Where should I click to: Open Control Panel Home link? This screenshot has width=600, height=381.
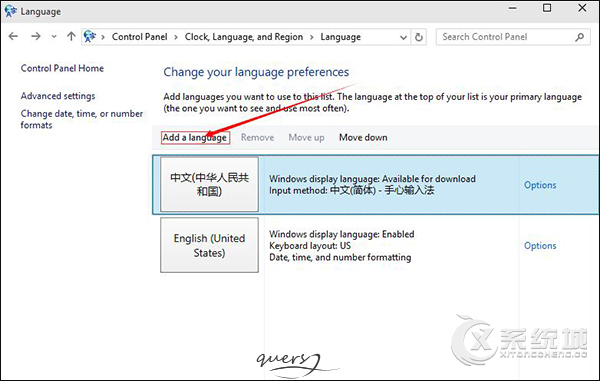[62, 68]
